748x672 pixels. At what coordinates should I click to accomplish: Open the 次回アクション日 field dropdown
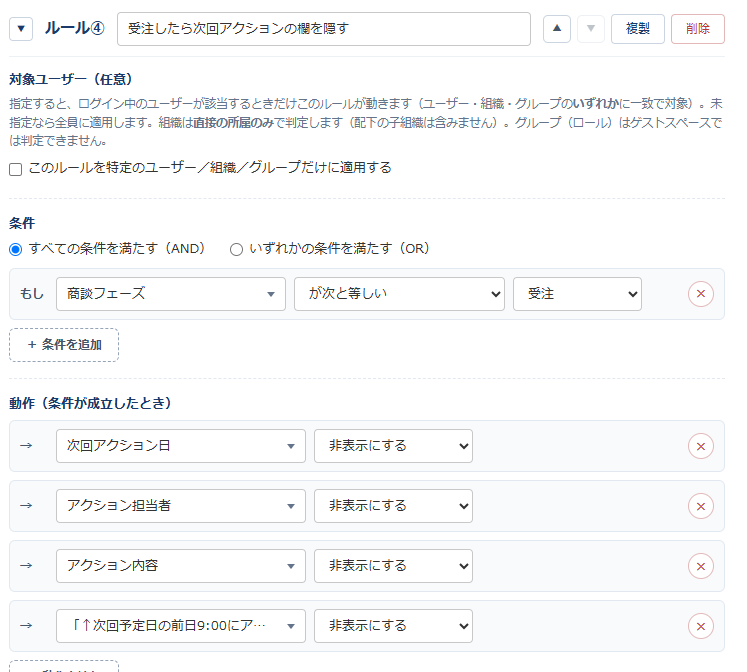coord(180,446)
